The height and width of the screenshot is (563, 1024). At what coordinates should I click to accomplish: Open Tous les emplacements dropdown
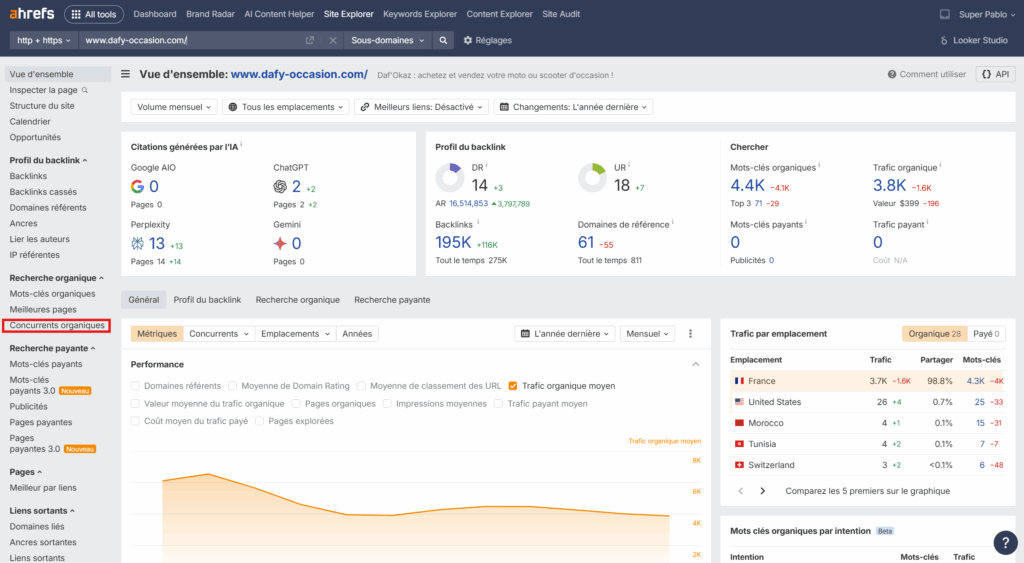(285, 107)
